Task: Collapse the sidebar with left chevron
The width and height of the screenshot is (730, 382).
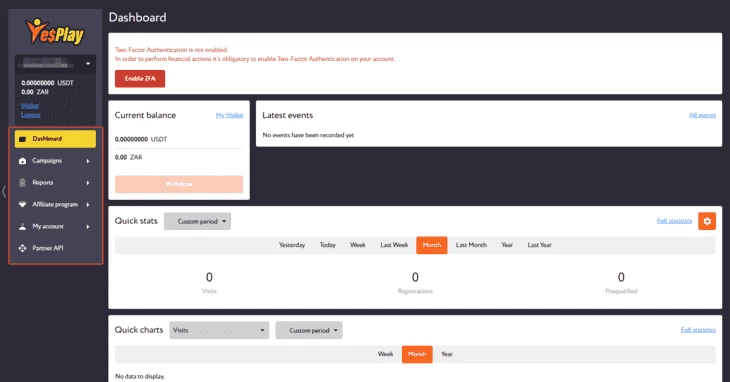Action: 4,191
